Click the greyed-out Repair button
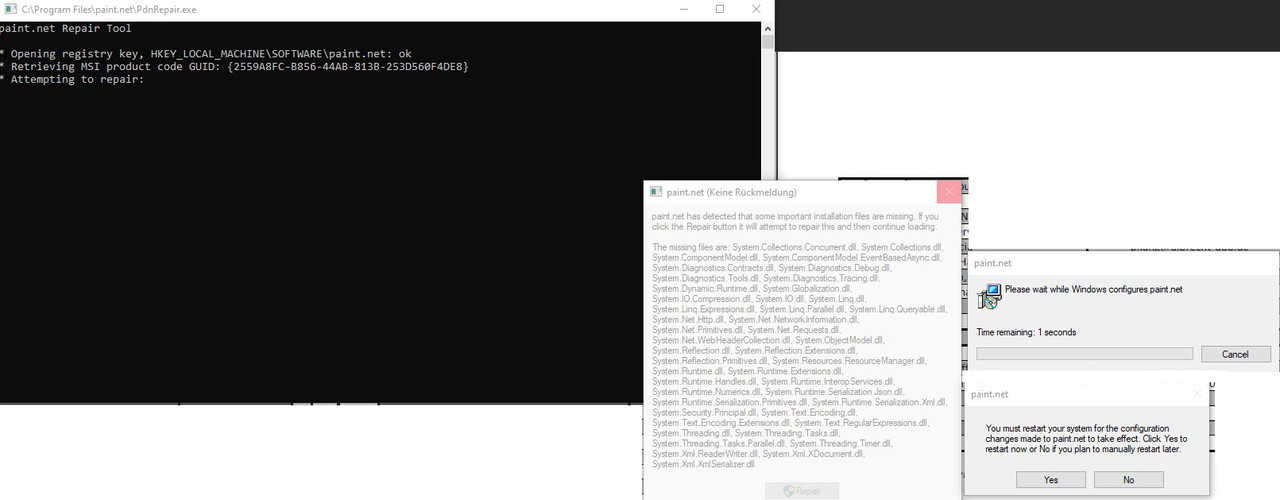Screen dimensions: 1280x500 coord(802,491)
